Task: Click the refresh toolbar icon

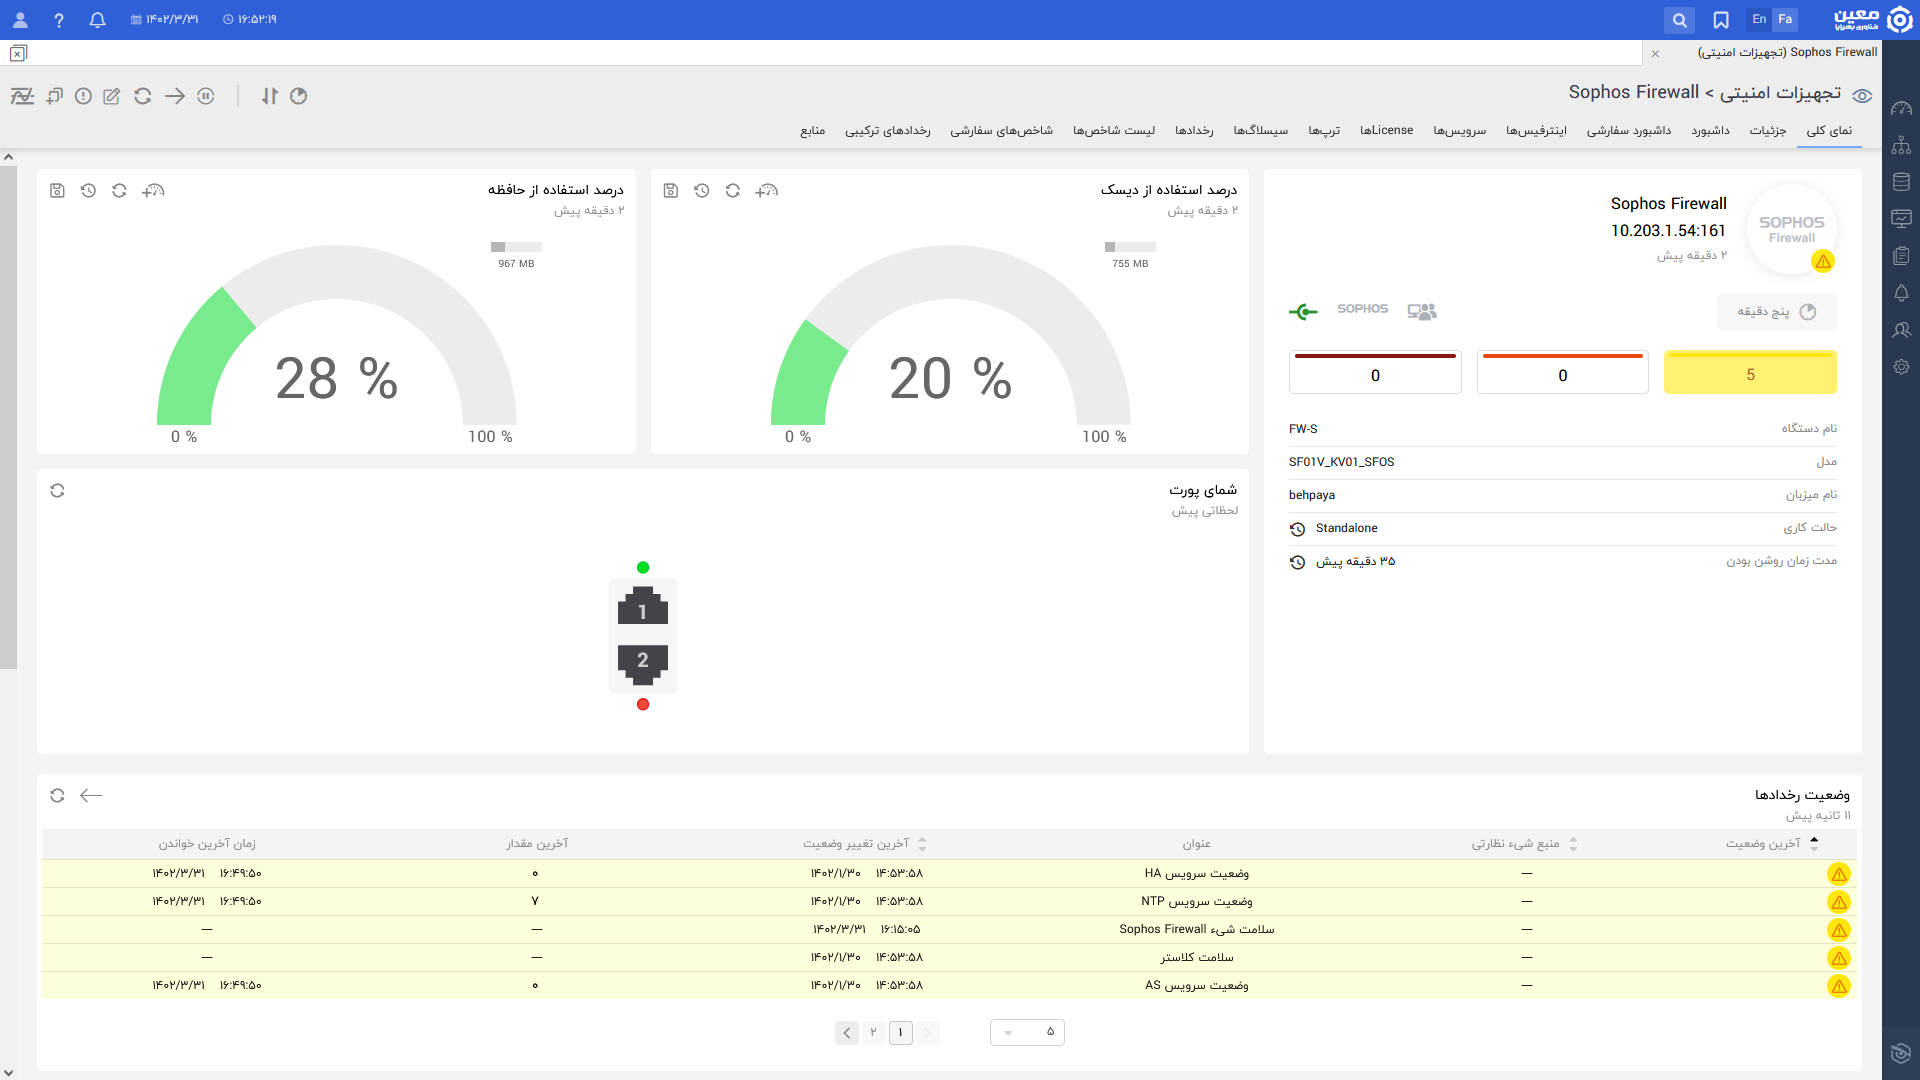Action: (143, 96)
